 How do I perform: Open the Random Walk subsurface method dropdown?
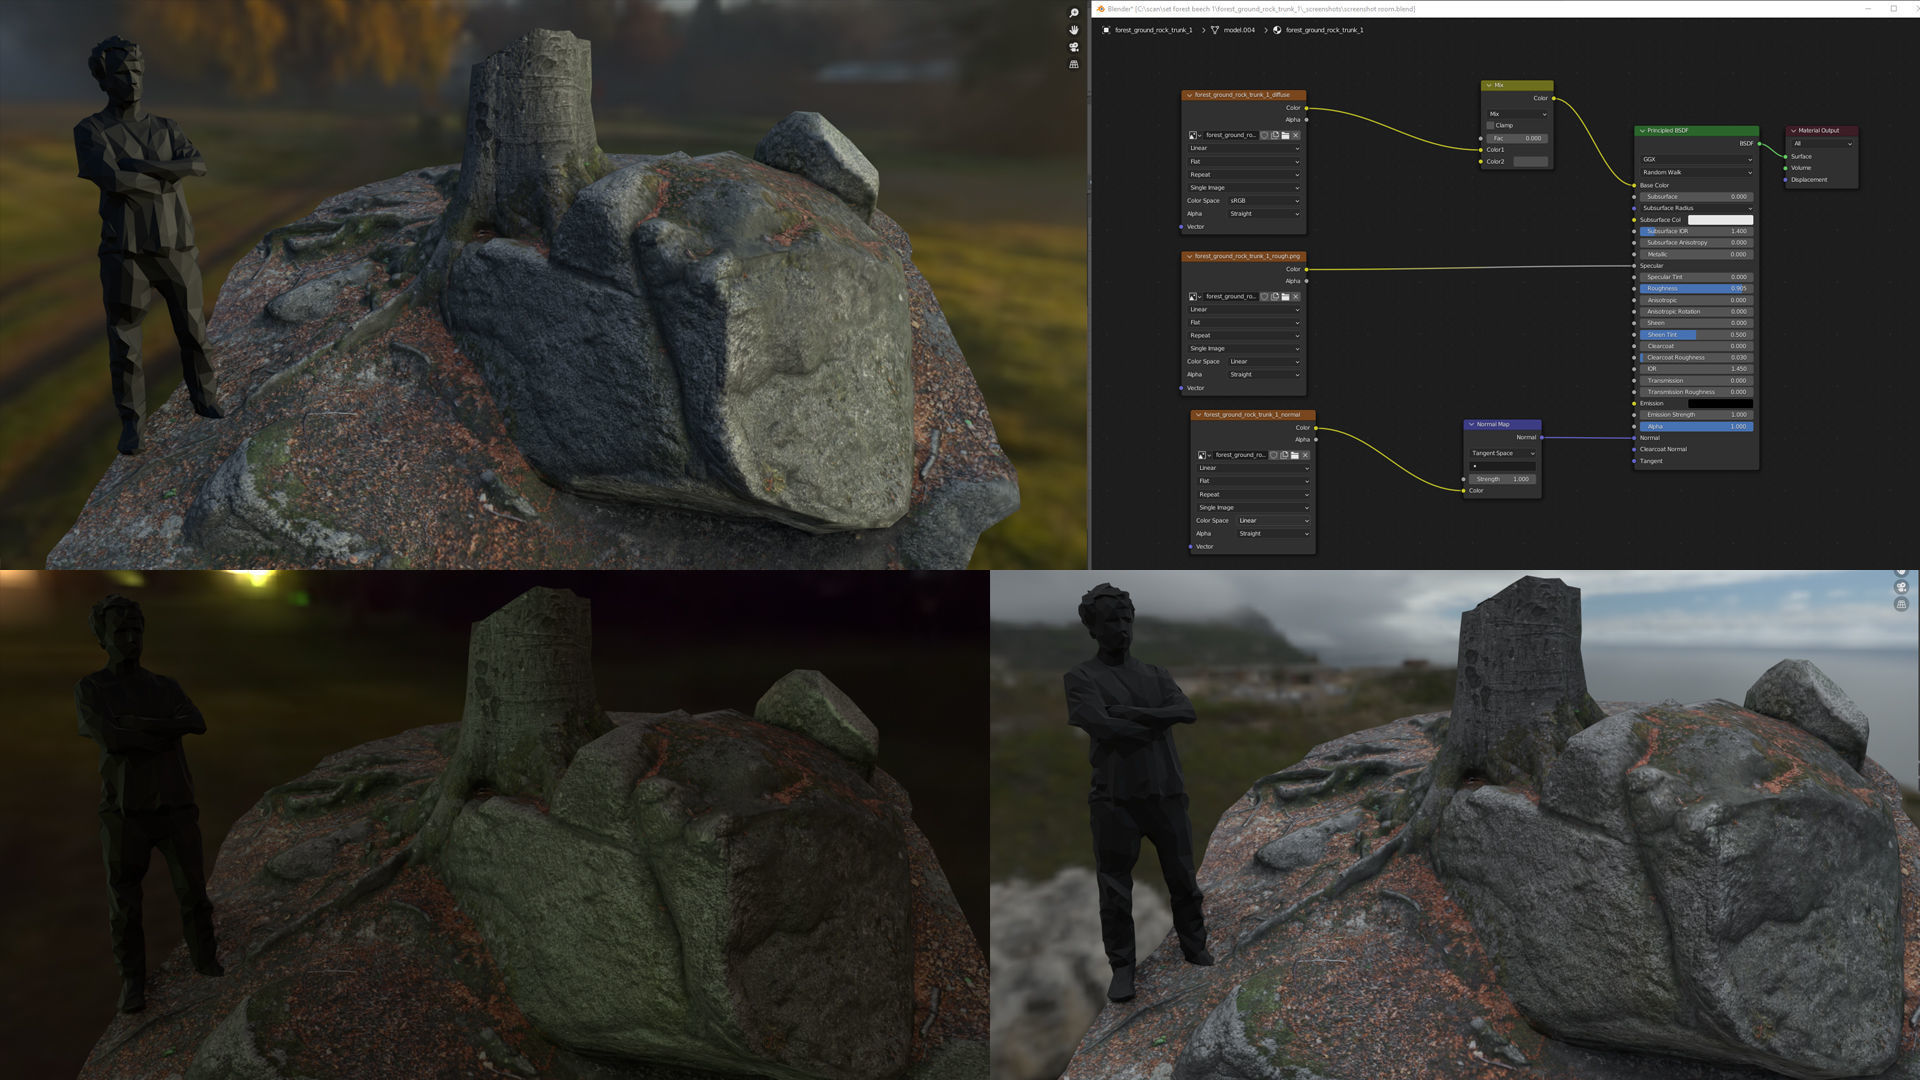point(1696,172)
